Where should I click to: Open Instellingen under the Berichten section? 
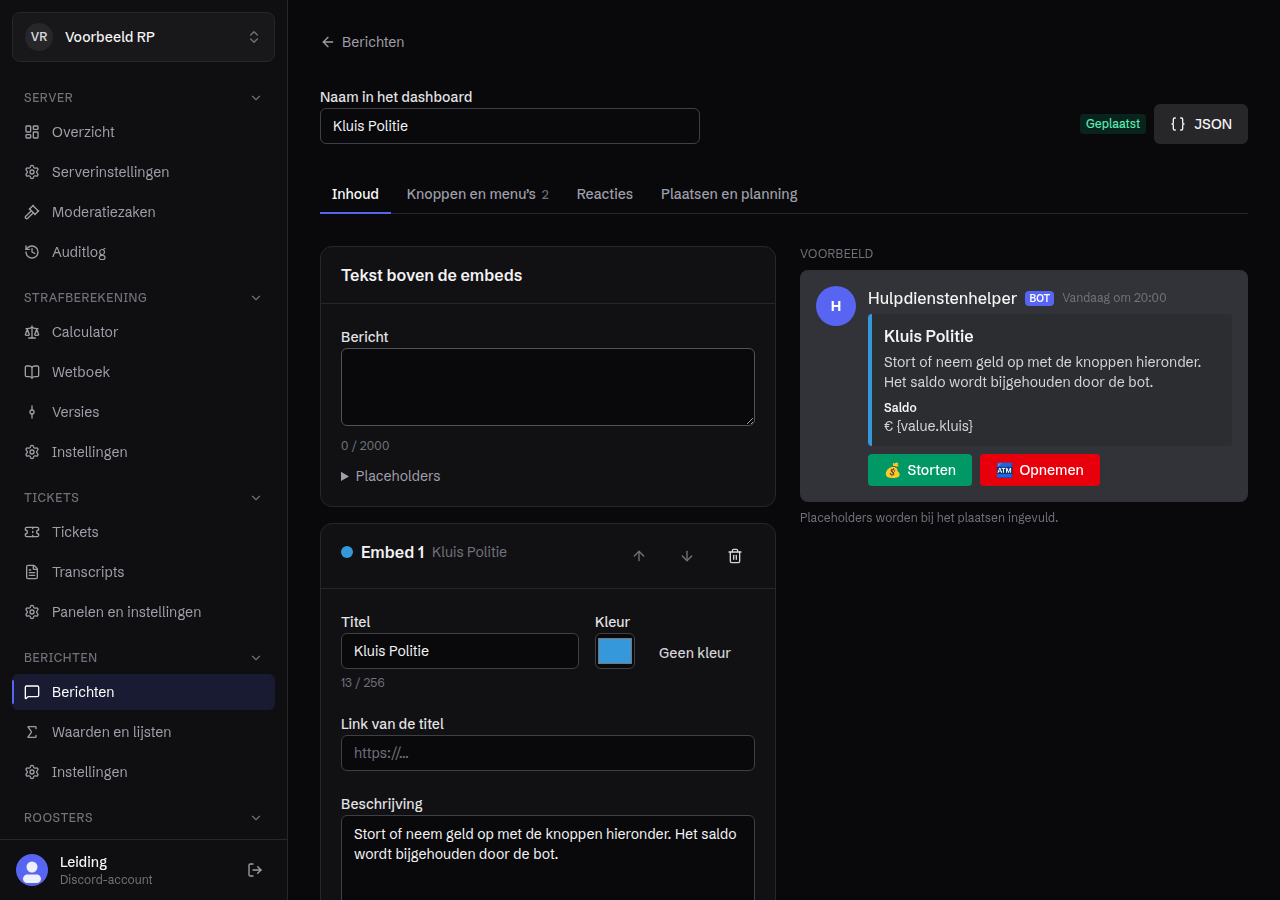[143, 772]
